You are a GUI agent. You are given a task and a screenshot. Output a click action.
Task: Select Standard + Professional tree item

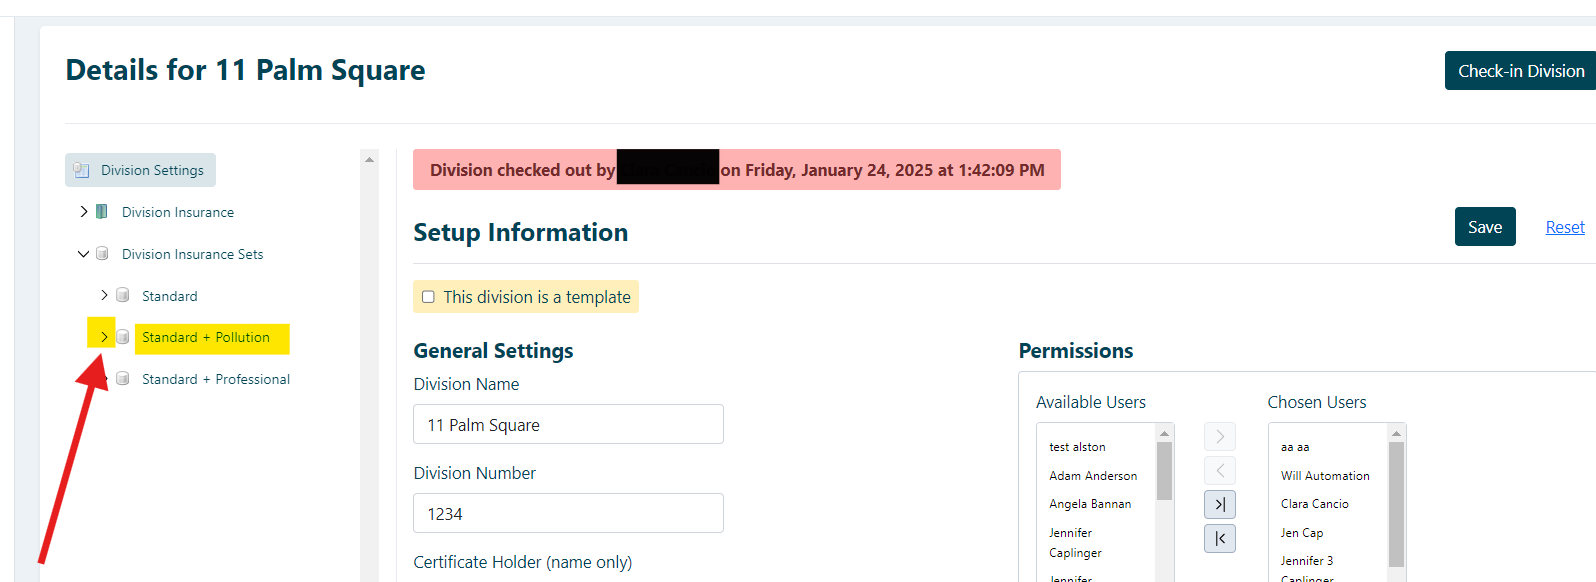click(x=216, y=380)
